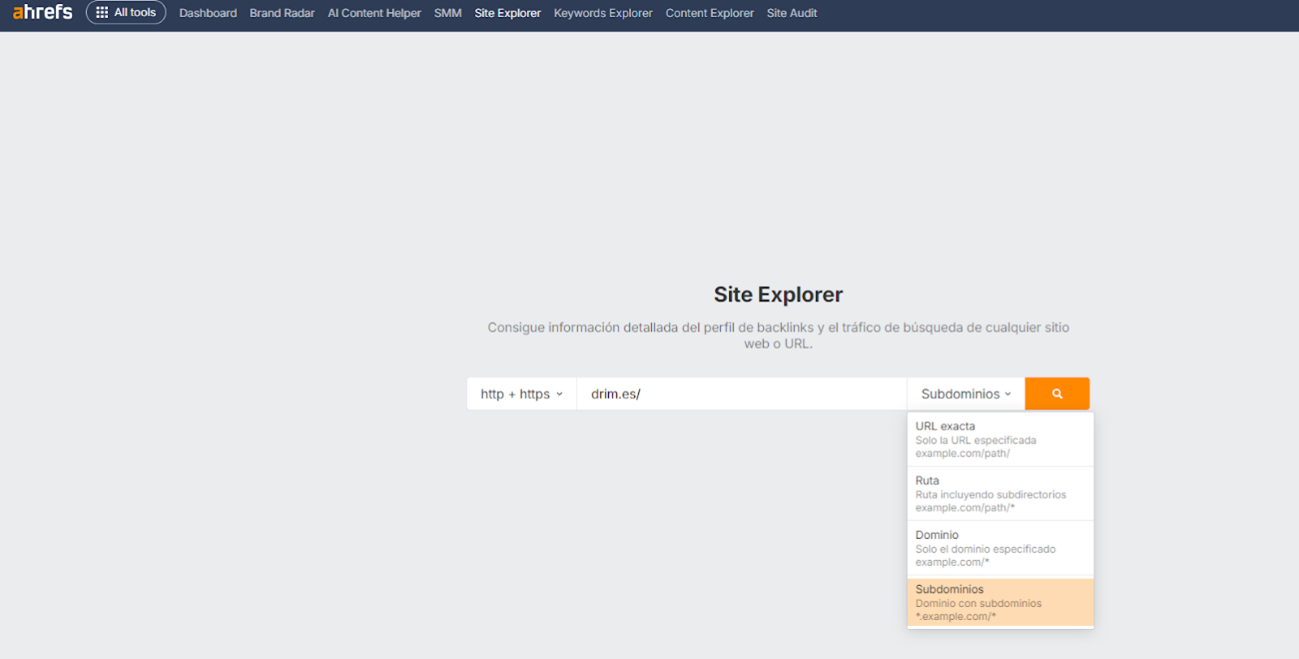The height and width of the screenshot is (659, 1299).
Task: Open the Site Audit tool
Action: pyautogui.click(x=791, y=13)
